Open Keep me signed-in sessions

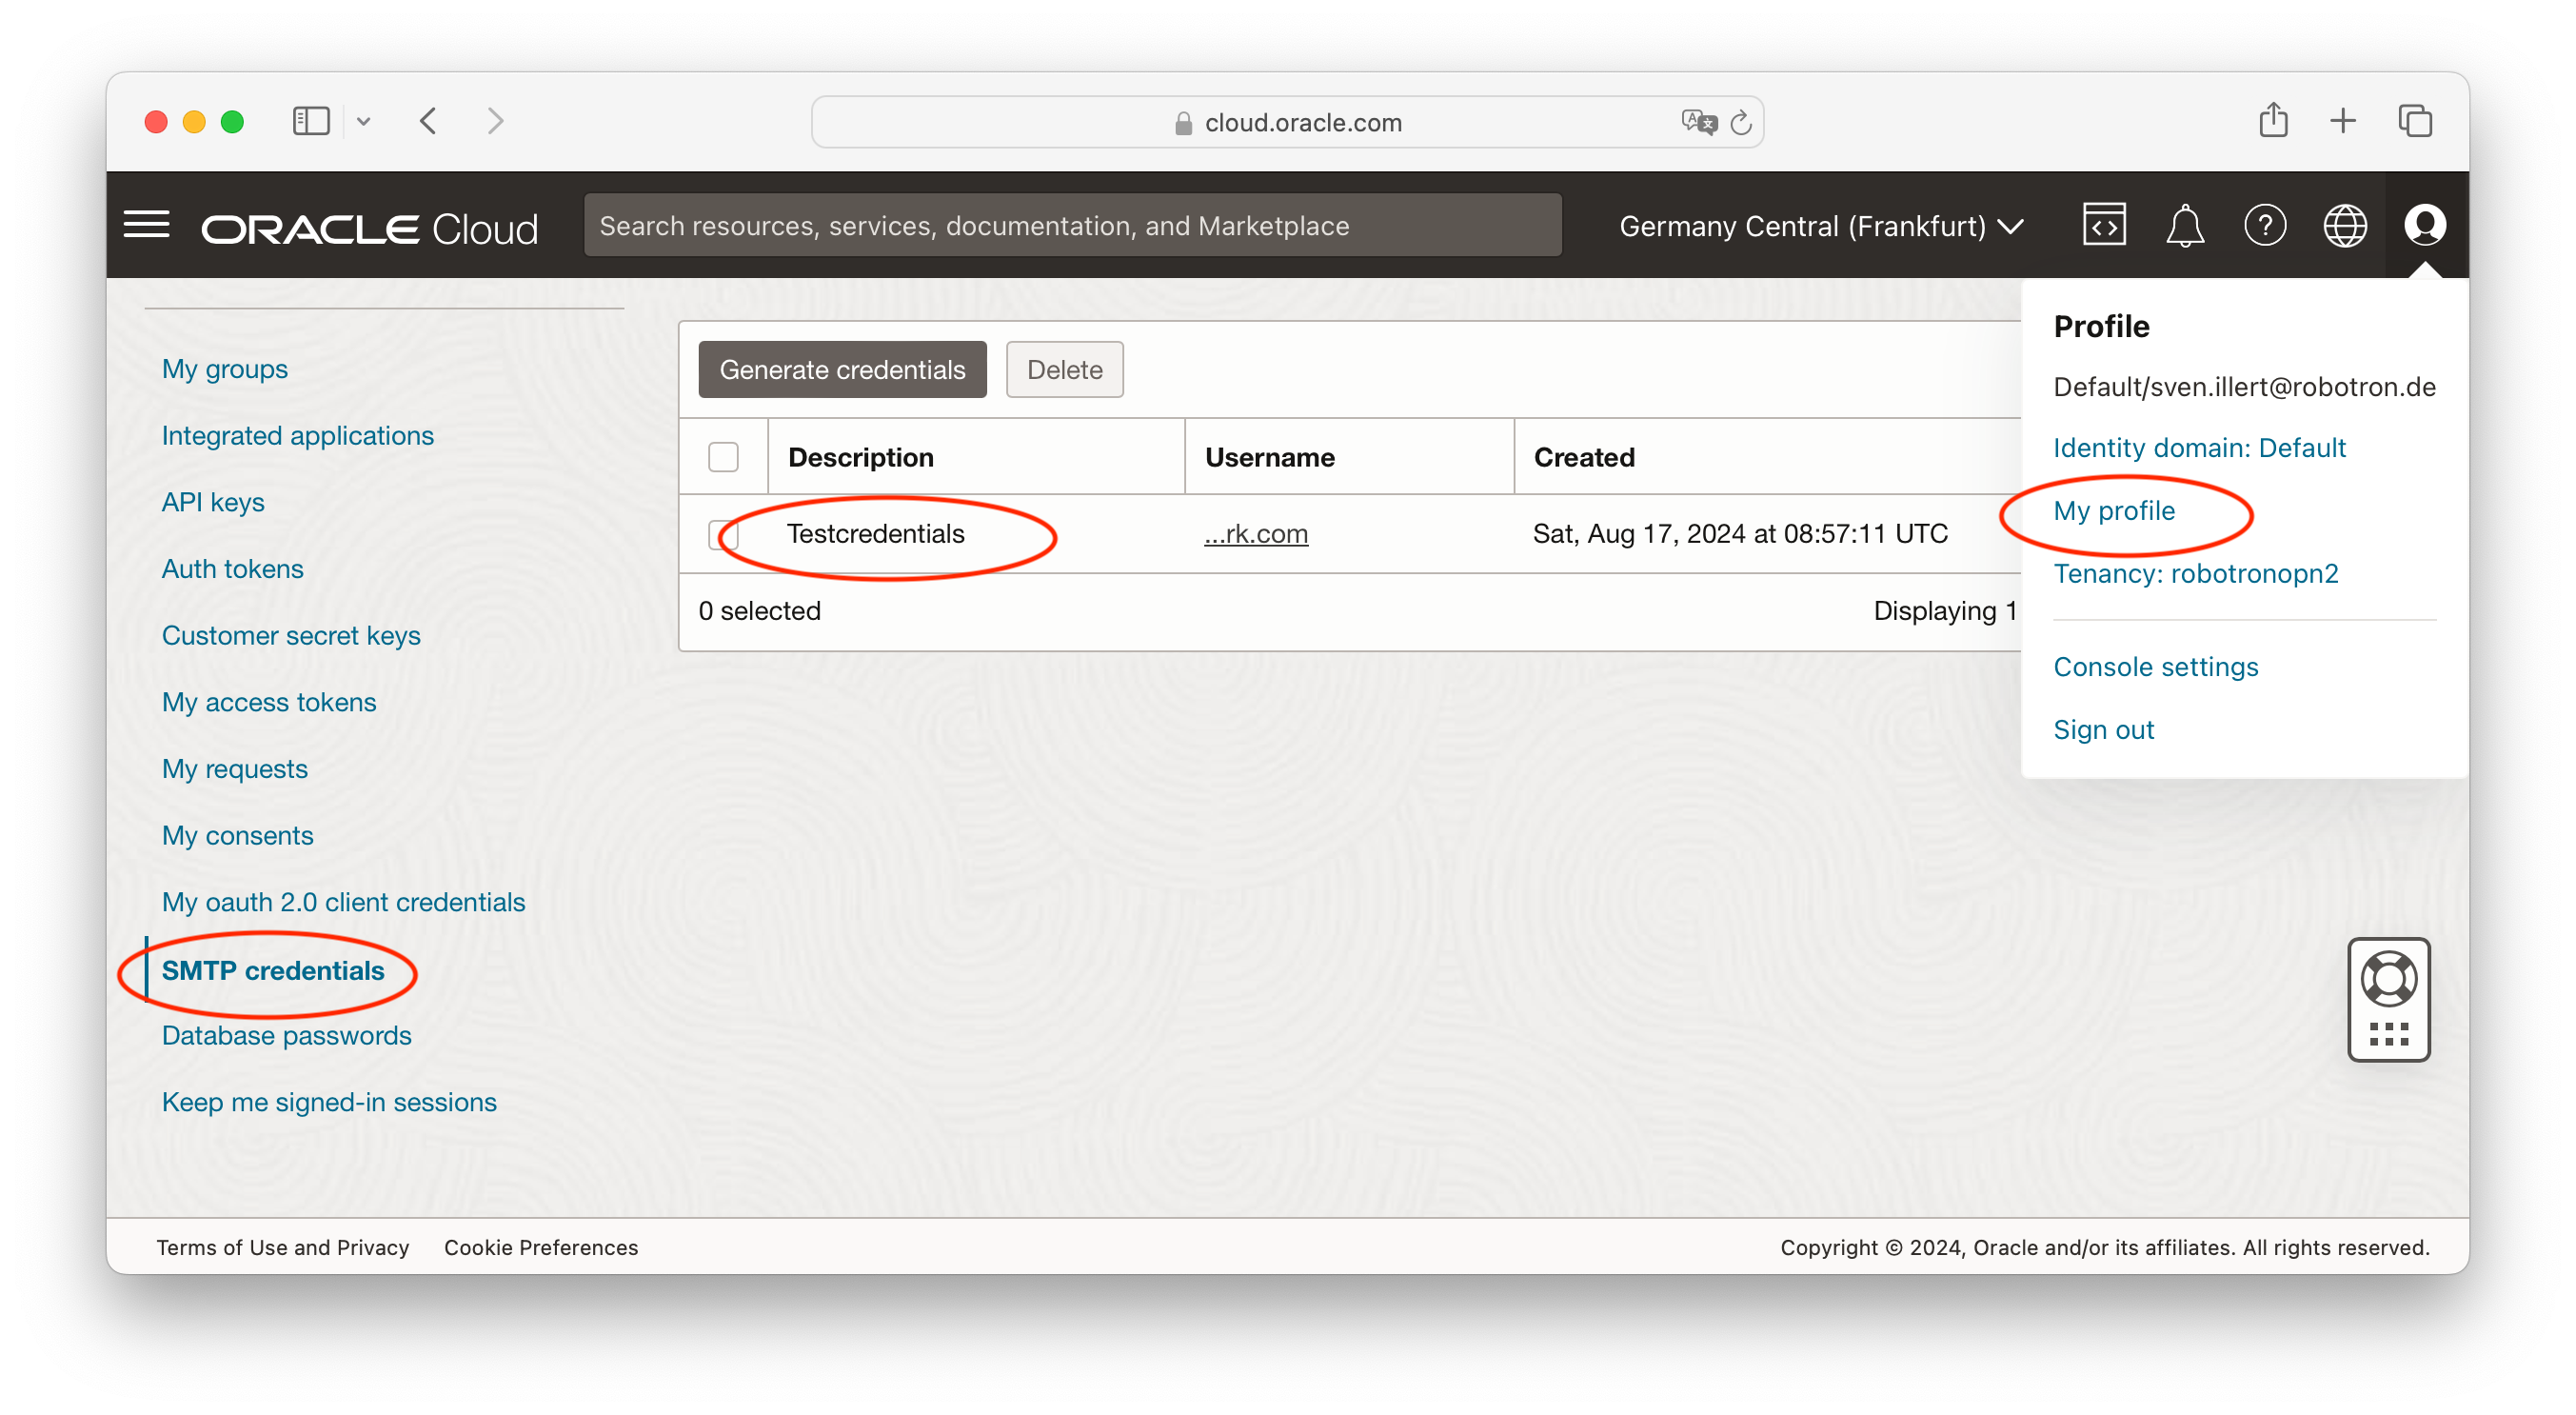pyautogui.click(x=329, y=1102)
